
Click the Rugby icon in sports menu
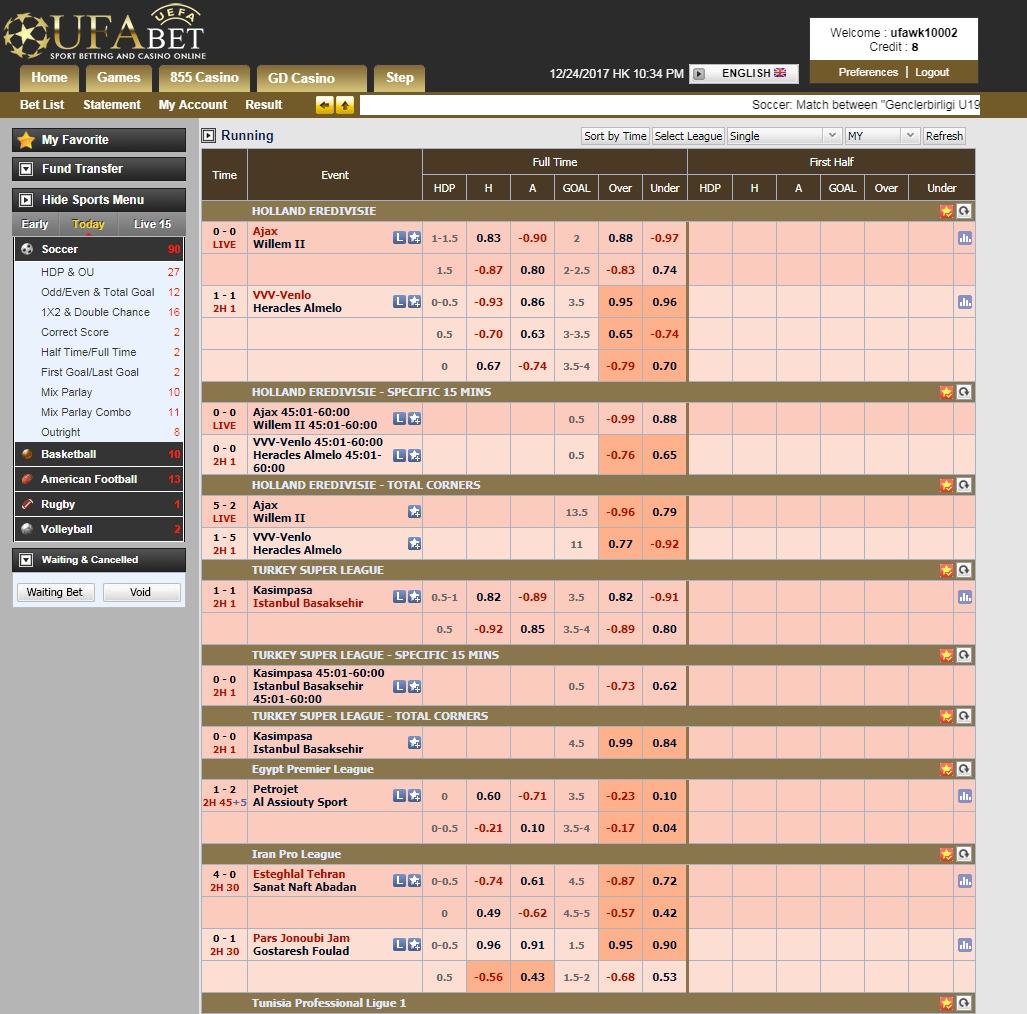pyautogui.click(x=27, y=504)
